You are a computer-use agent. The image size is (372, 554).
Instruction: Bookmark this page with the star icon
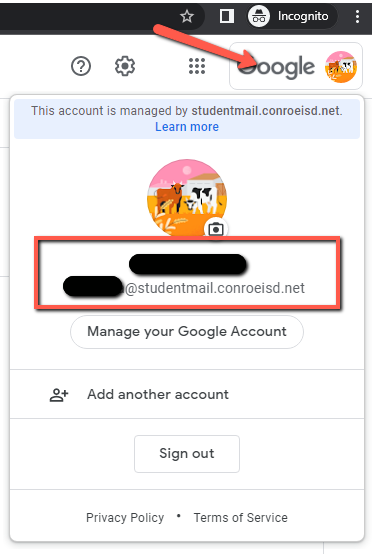click(187, 16)
